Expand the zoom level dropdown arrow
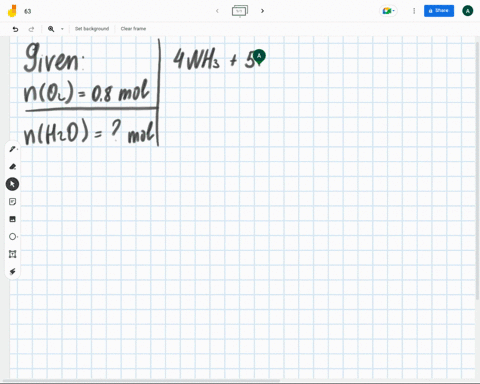480x384 pixels. coord(62,29)
